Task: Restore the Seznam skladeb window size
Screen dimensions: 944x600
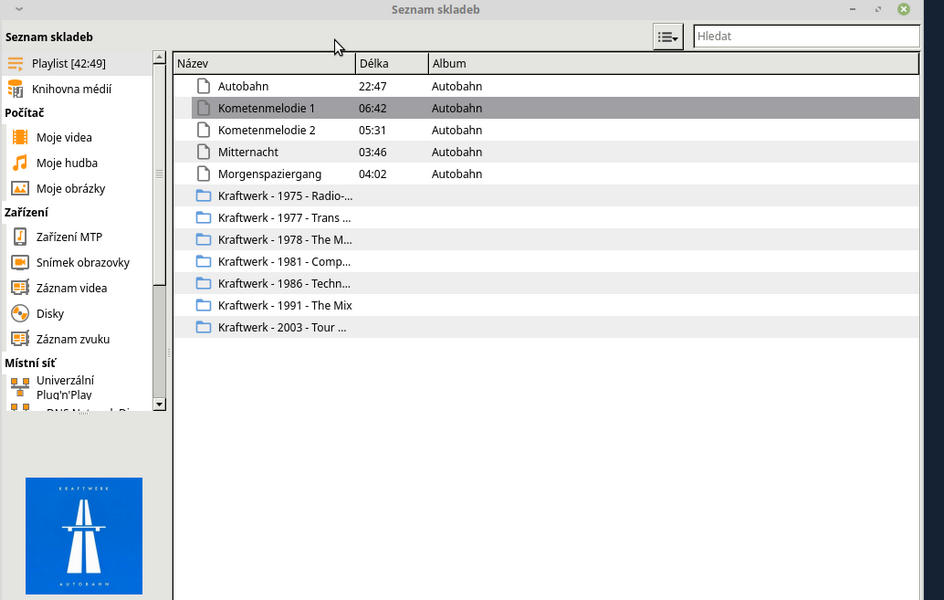Action: tap(878, 9)
